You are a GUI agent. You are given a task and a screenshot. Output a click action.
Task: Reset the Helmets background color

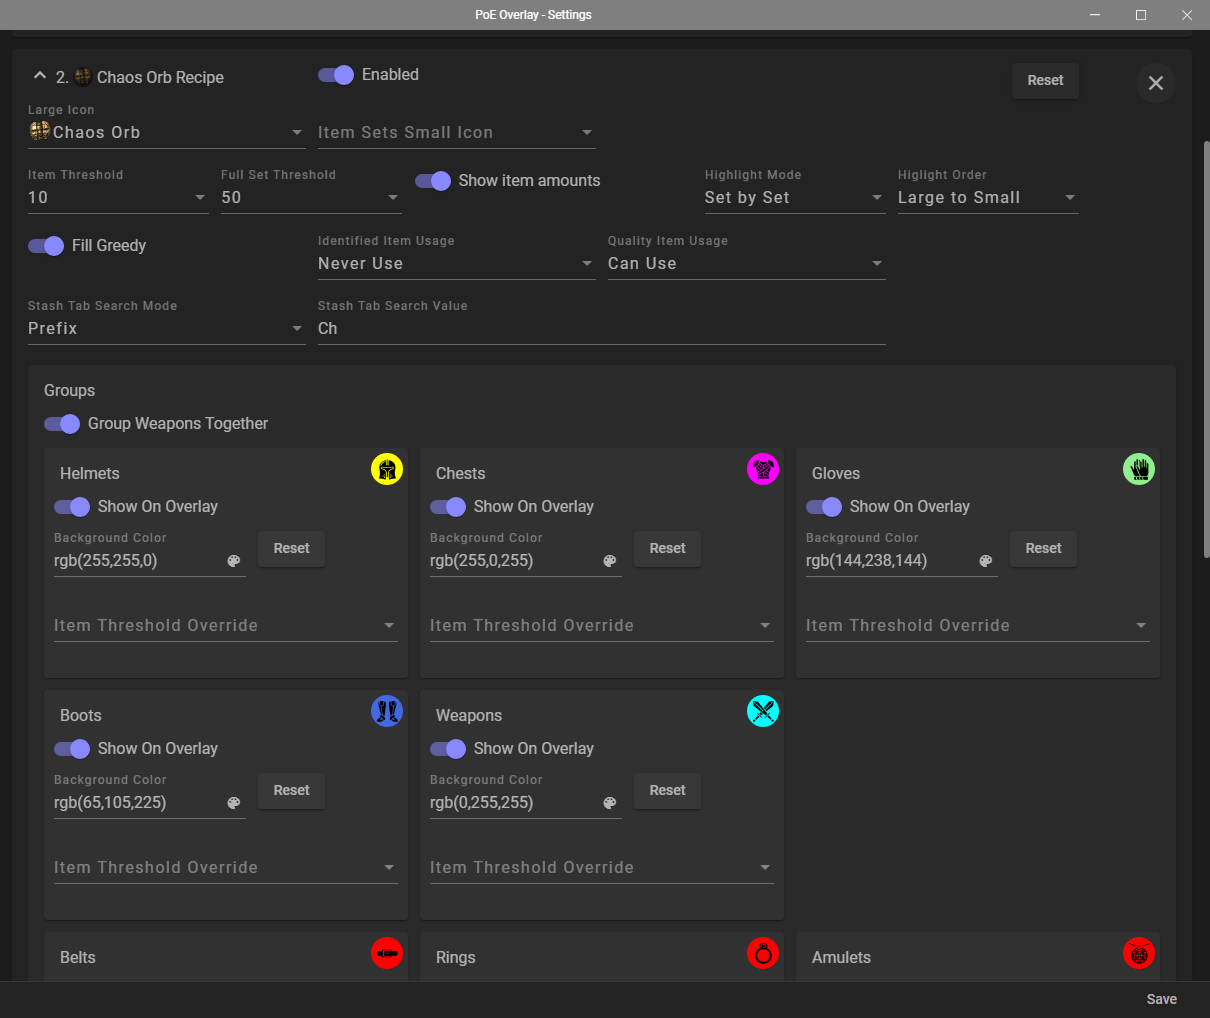pyautogui.click(x=292, y=549)
